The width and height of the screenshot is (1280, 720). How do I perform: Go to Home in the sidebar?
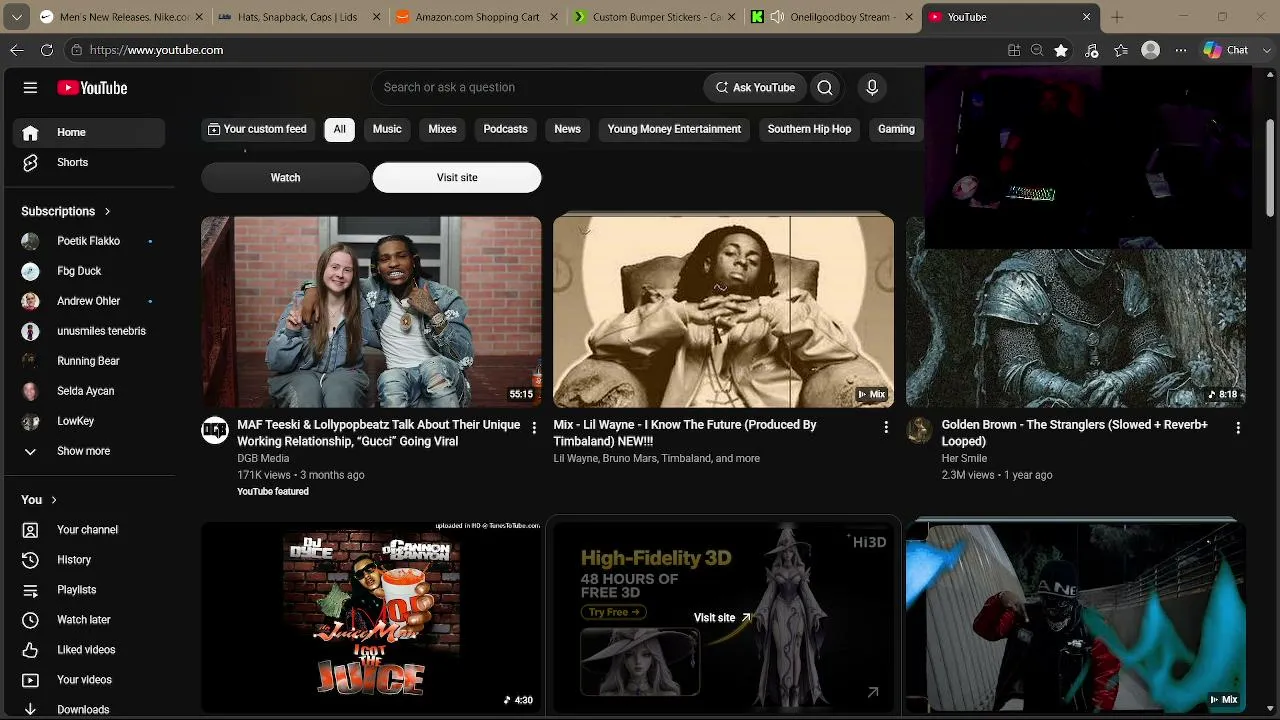(x=89, y=132)
